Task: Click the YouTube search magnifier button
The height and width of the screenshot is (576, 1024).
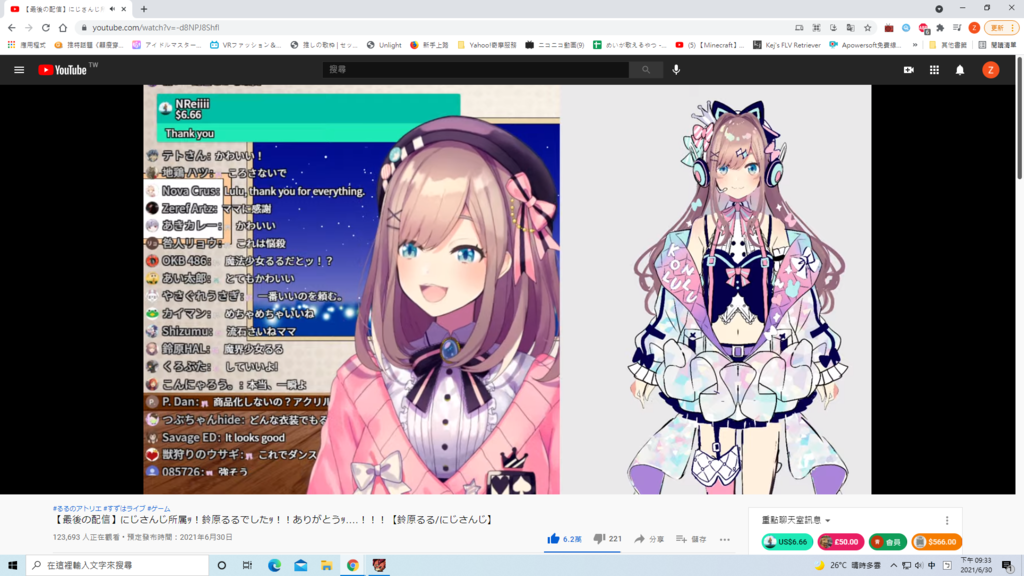Action: [645, 70]
